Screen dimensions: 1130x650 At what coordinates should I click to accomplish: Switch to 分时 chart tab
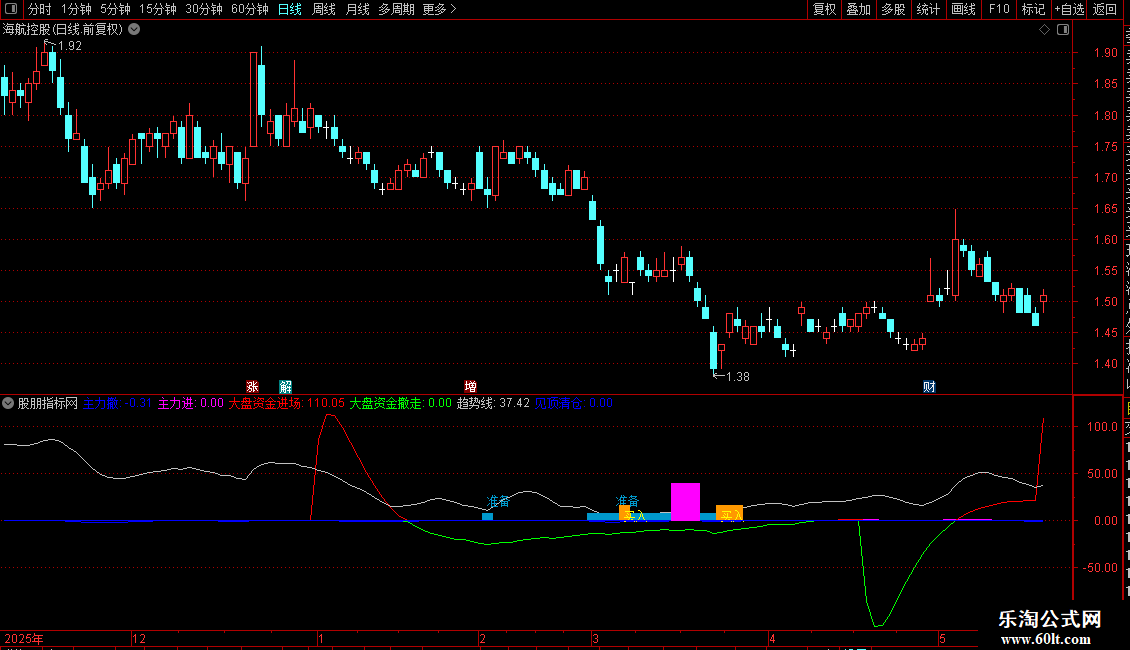40,9
